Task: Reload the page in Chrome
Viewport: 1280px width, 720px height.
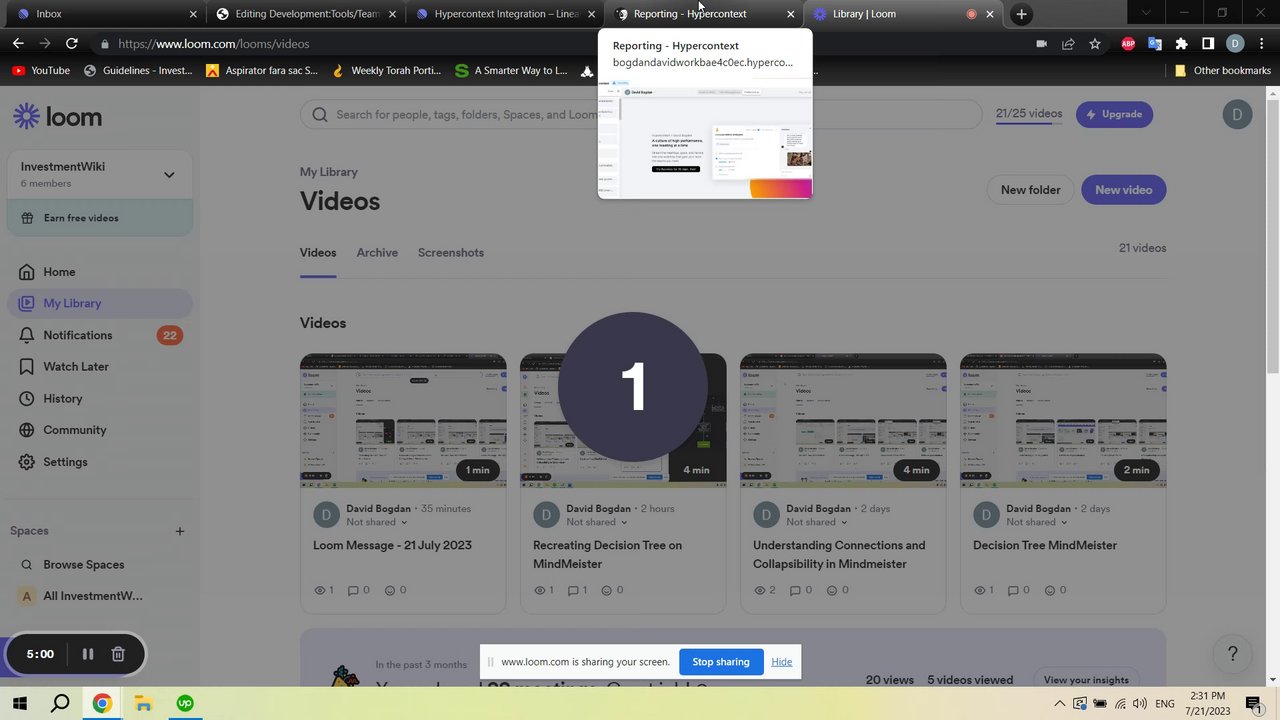Action: click(x=71, y=44)
